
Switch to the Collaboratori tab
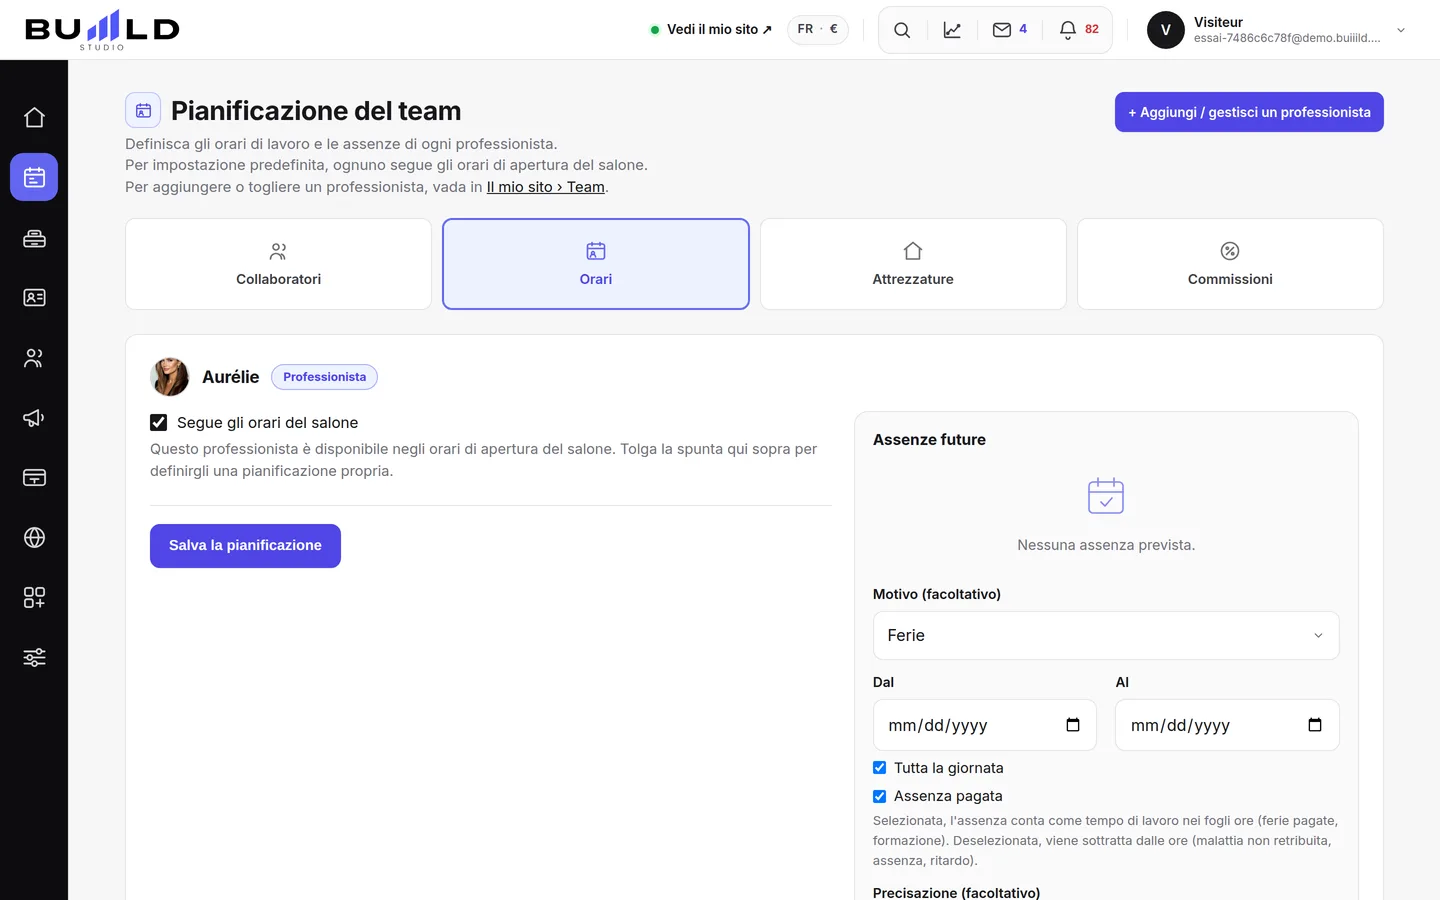pyautogui.click(x=278, y=264)
